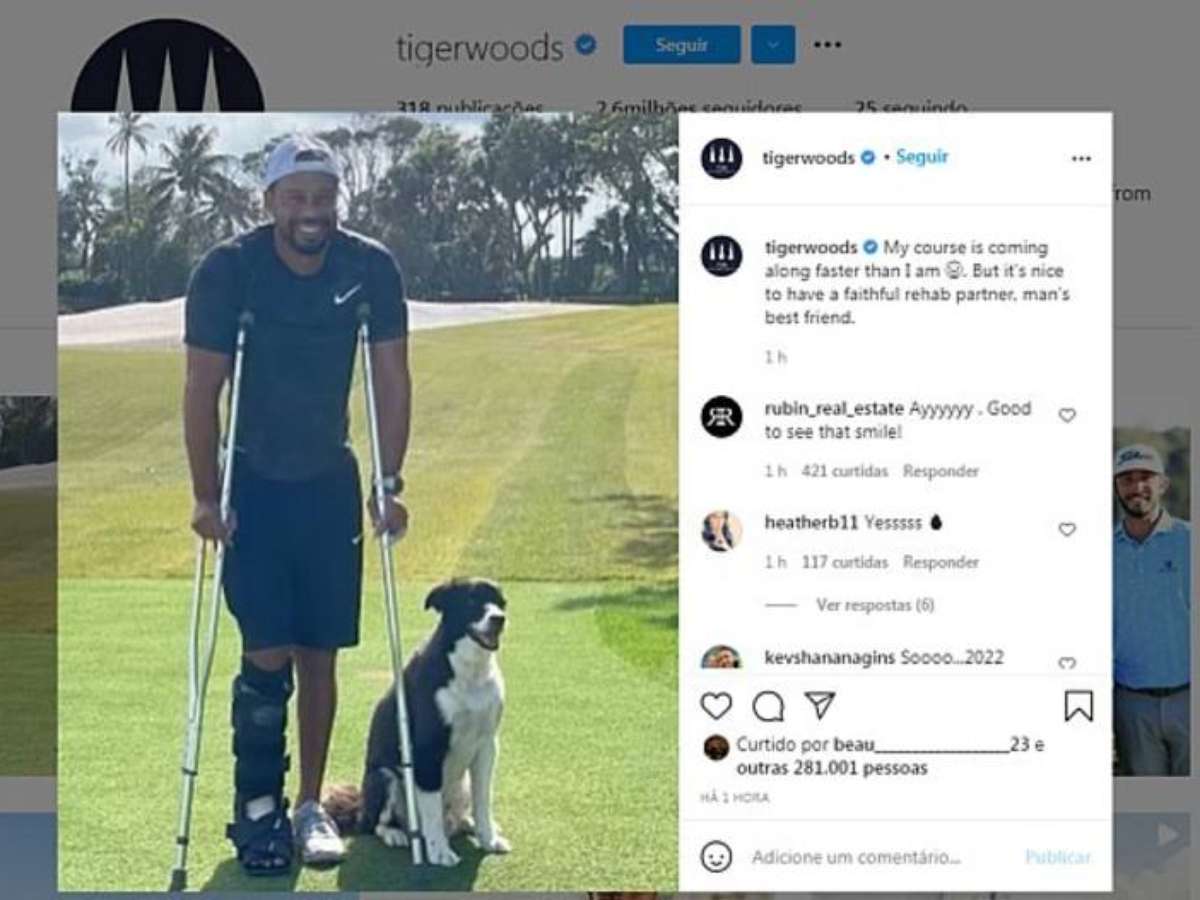Reply to rubin_real_estate comment via Responder
This screenshot has width=1200, height=900.
pos(941,471)
